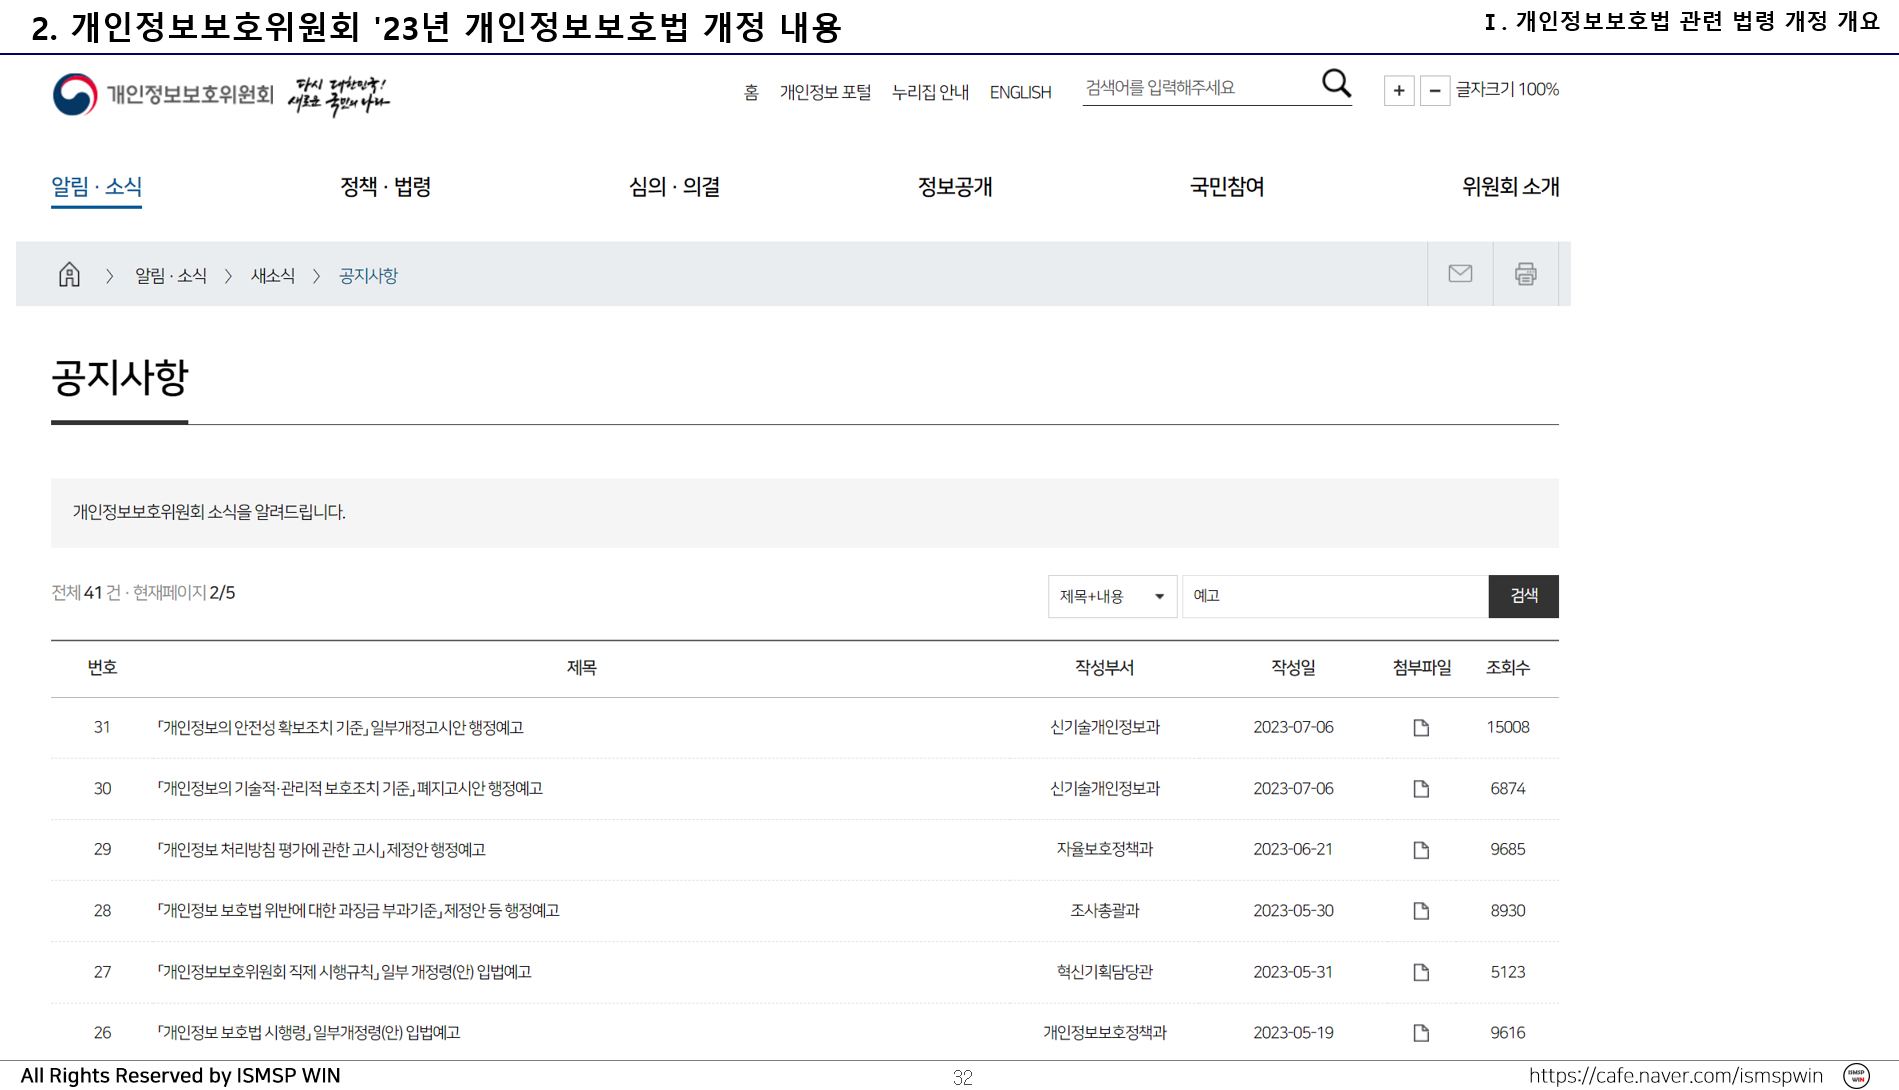Switch to ENGLISH site link
Viewport: 1899px width, 1090px height.
click(1020, 92)
